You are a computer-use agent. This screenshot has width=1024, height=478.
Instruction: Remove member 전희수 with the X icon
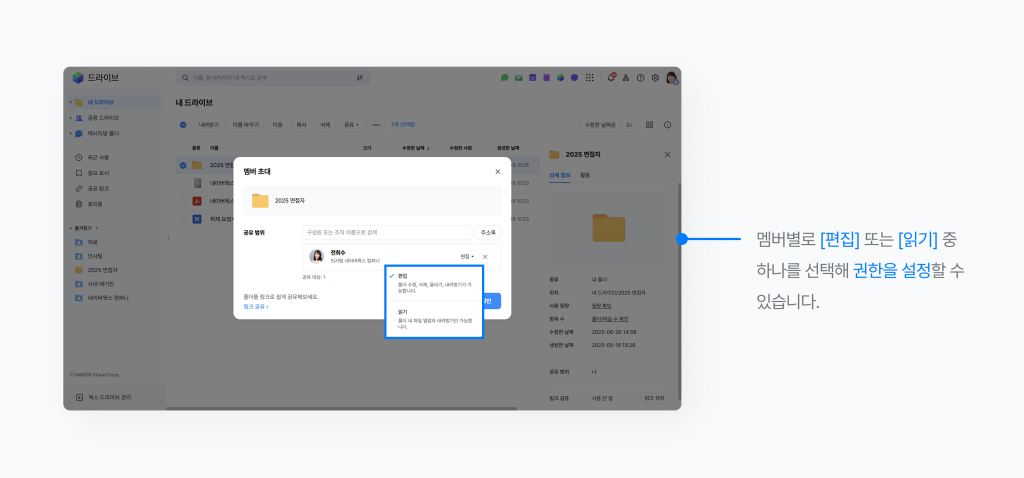[x=485, y=257]
